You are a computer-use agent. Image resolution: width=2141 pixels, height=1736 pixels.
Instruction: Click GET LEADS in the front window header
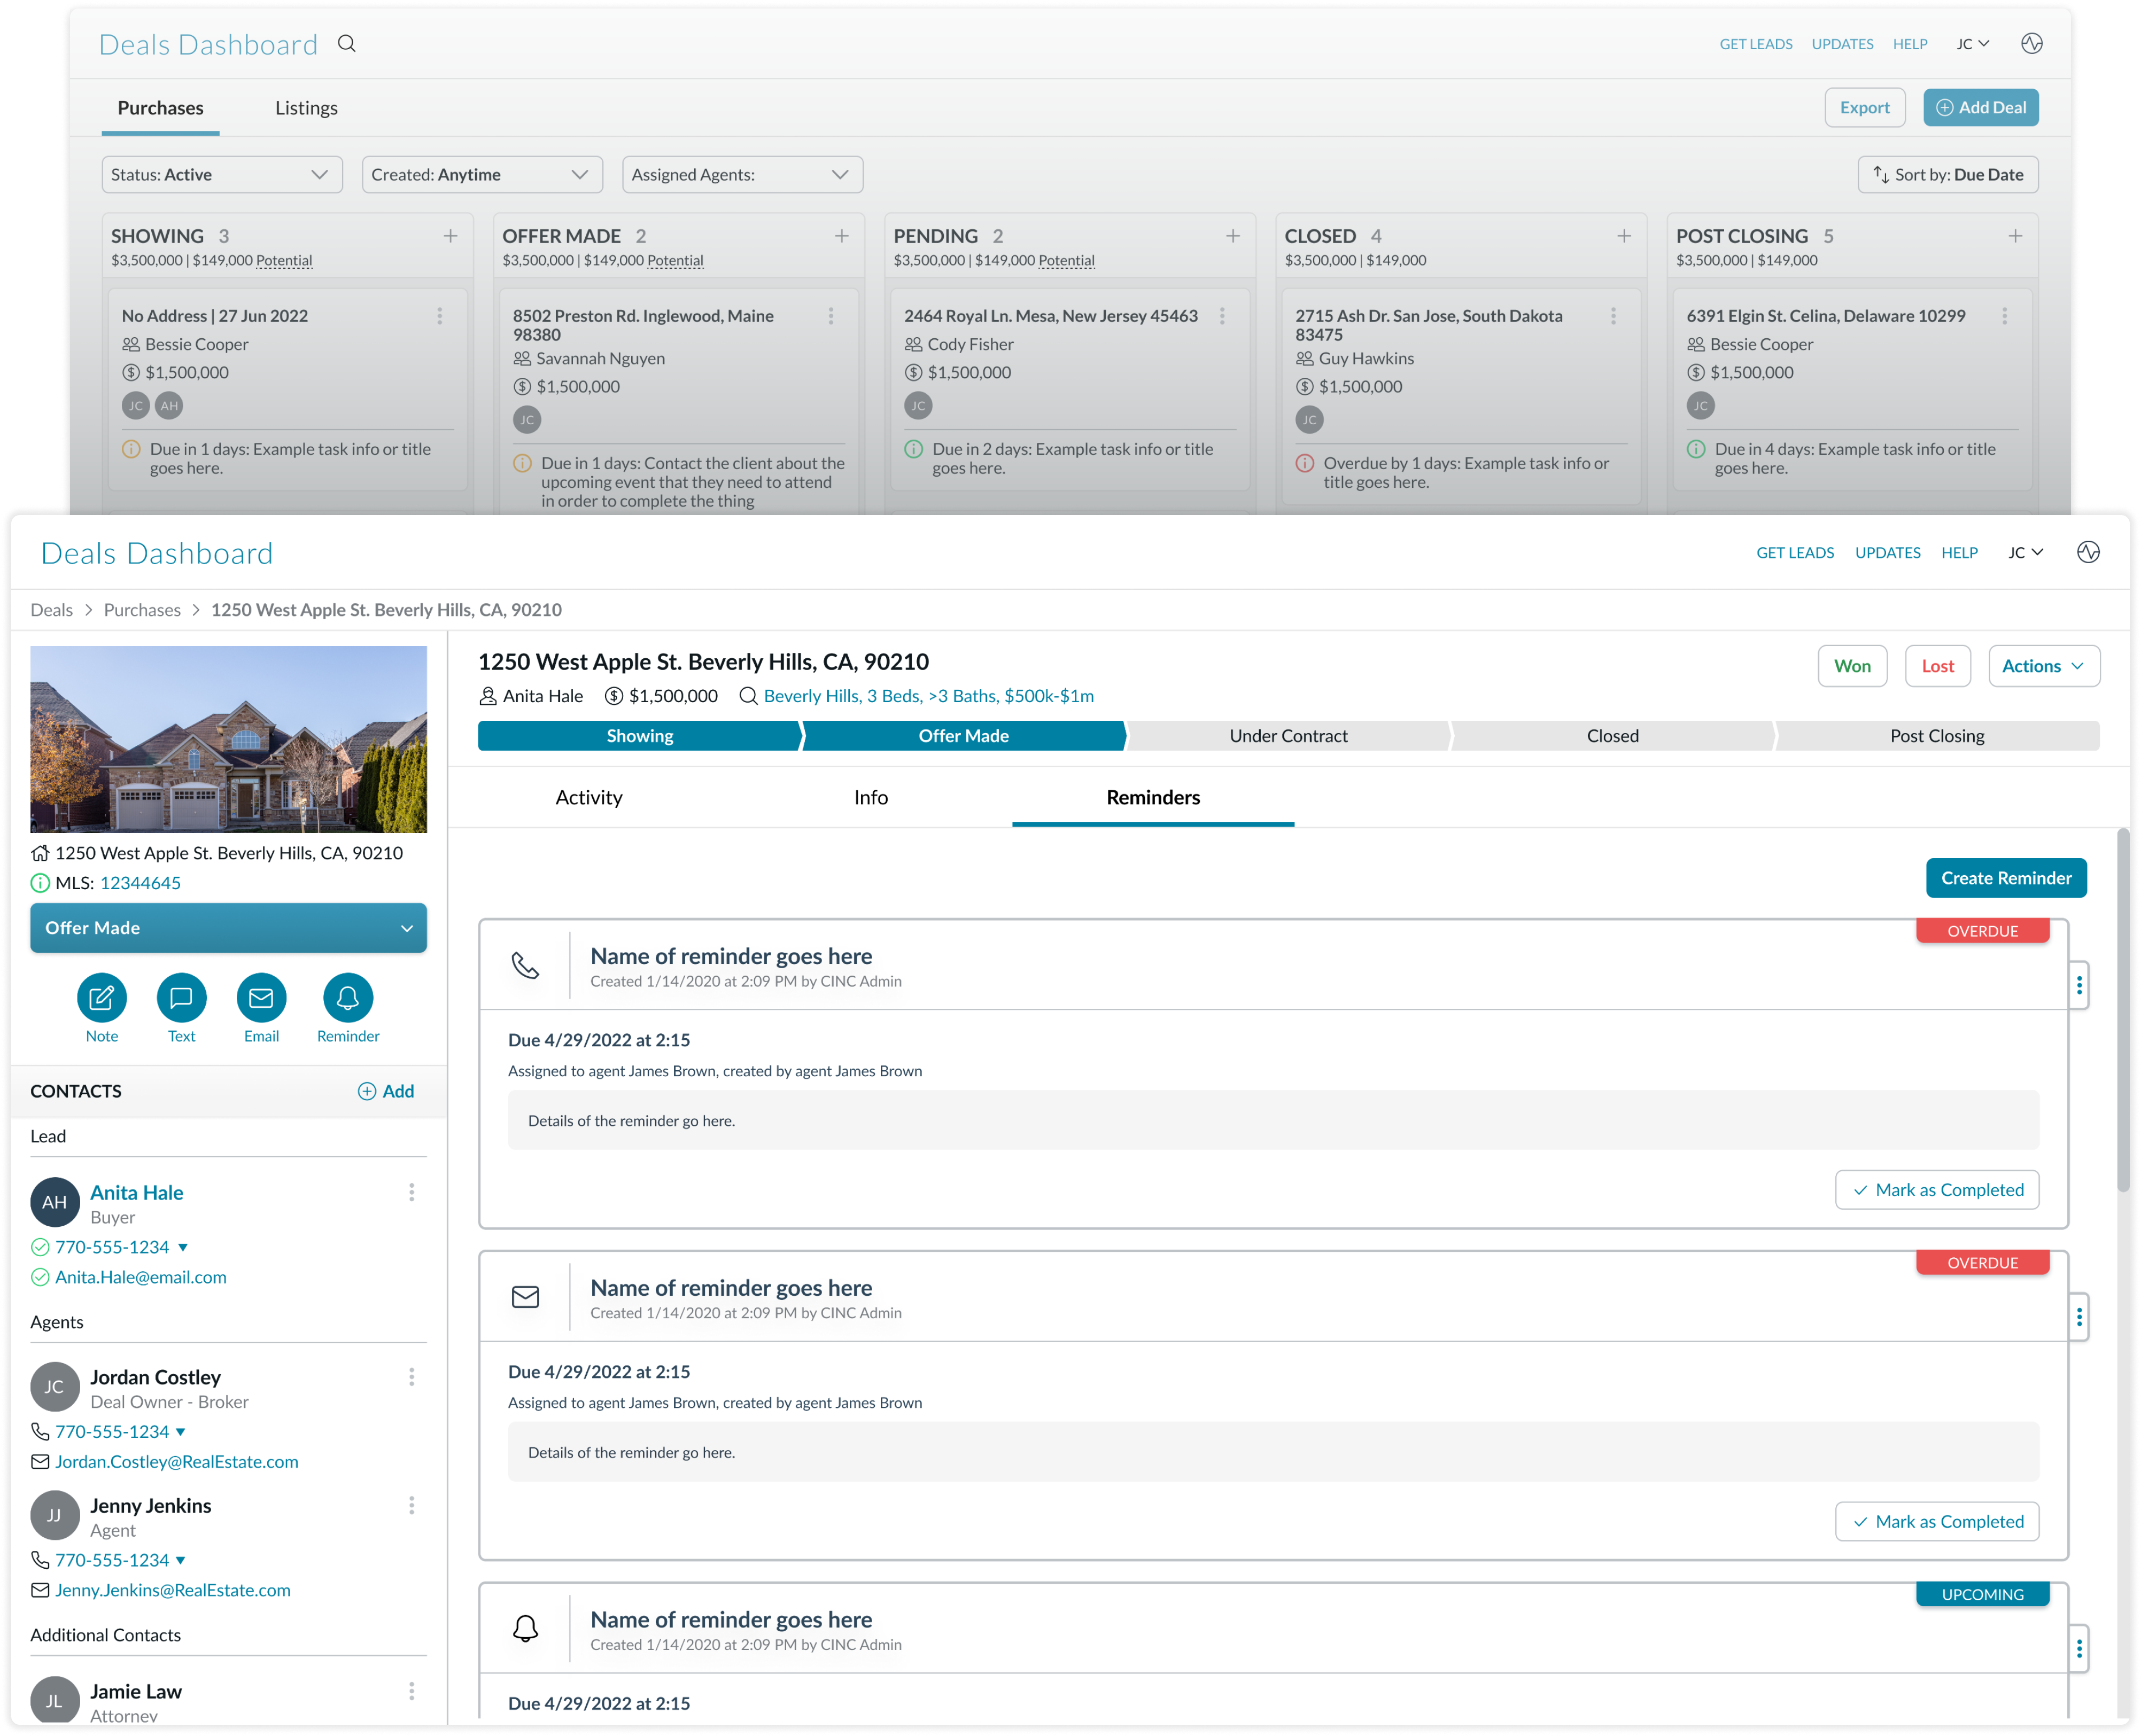point(1795,552)
